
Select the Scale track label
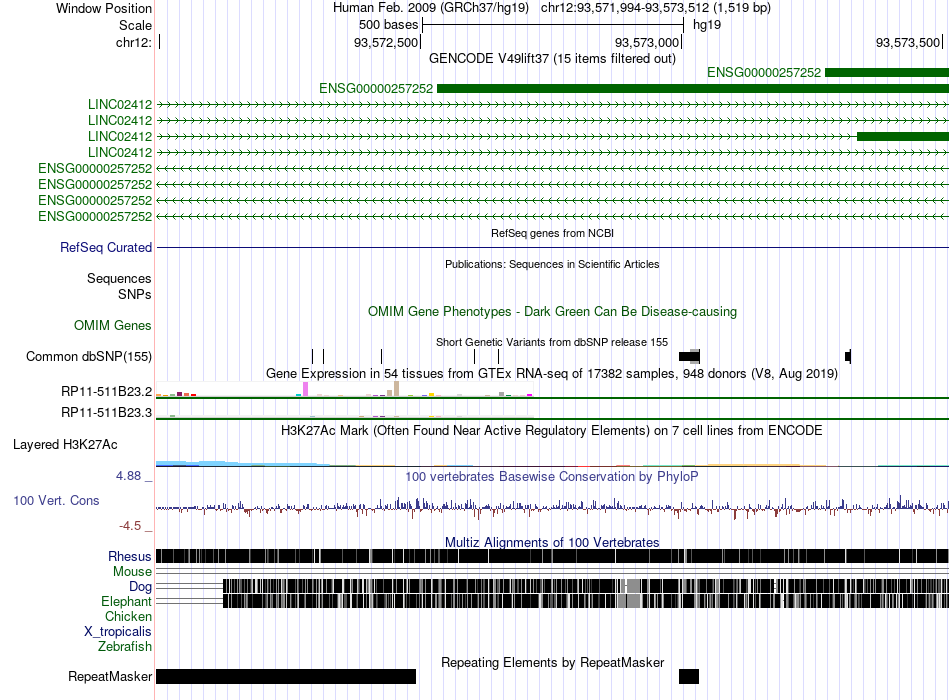point(135,25)
